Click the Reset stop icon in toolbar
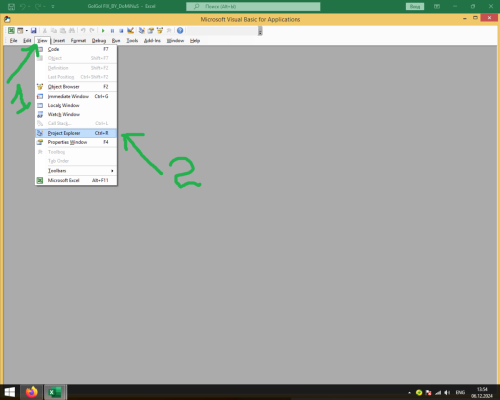Image resolution: width=500 pixels, height=400 pixels. 121,31
